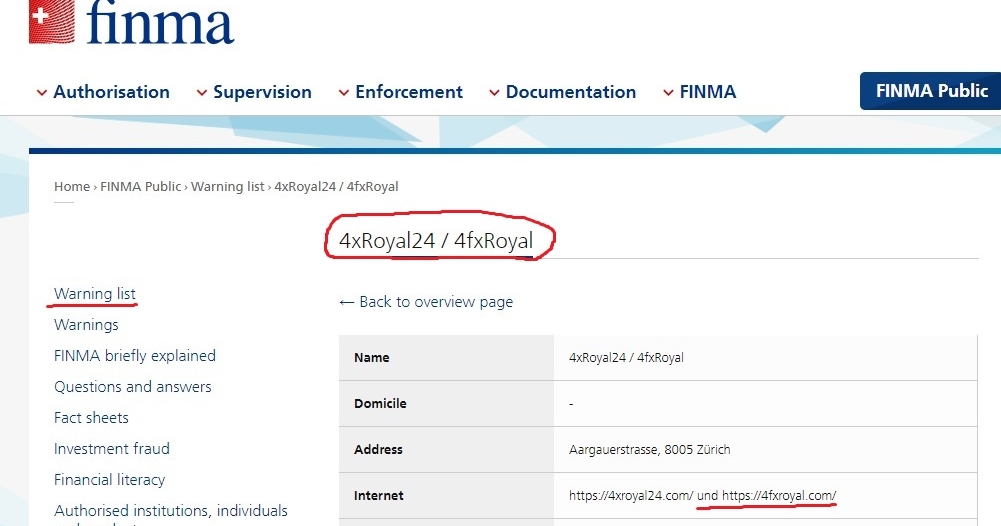Select the Internet row label

[379, 495]
